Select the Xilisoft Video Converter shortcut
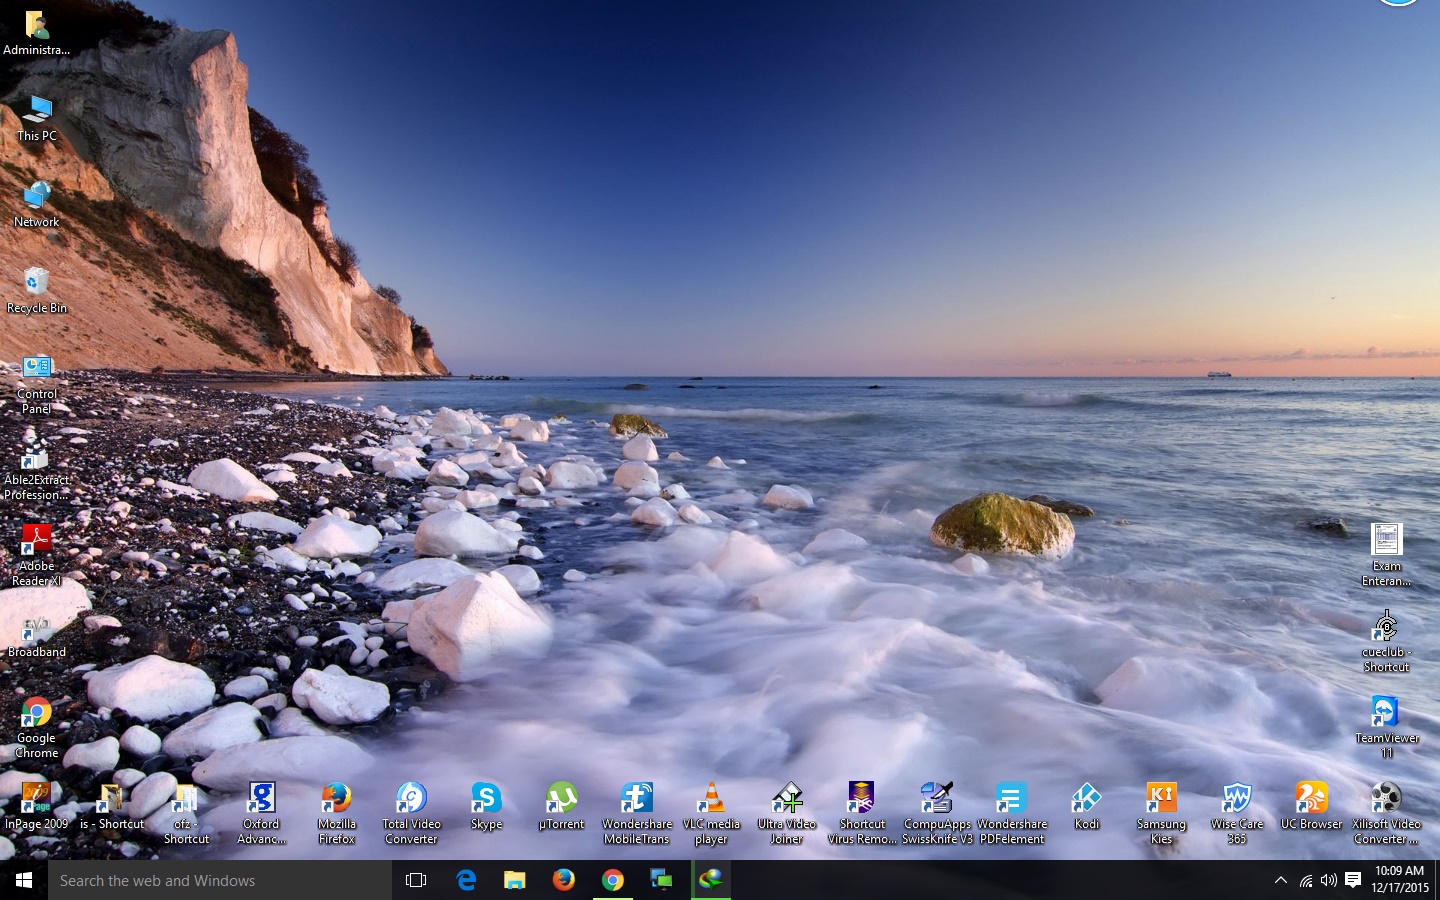The image size is (1440, 900). (x=1386, y=815)
